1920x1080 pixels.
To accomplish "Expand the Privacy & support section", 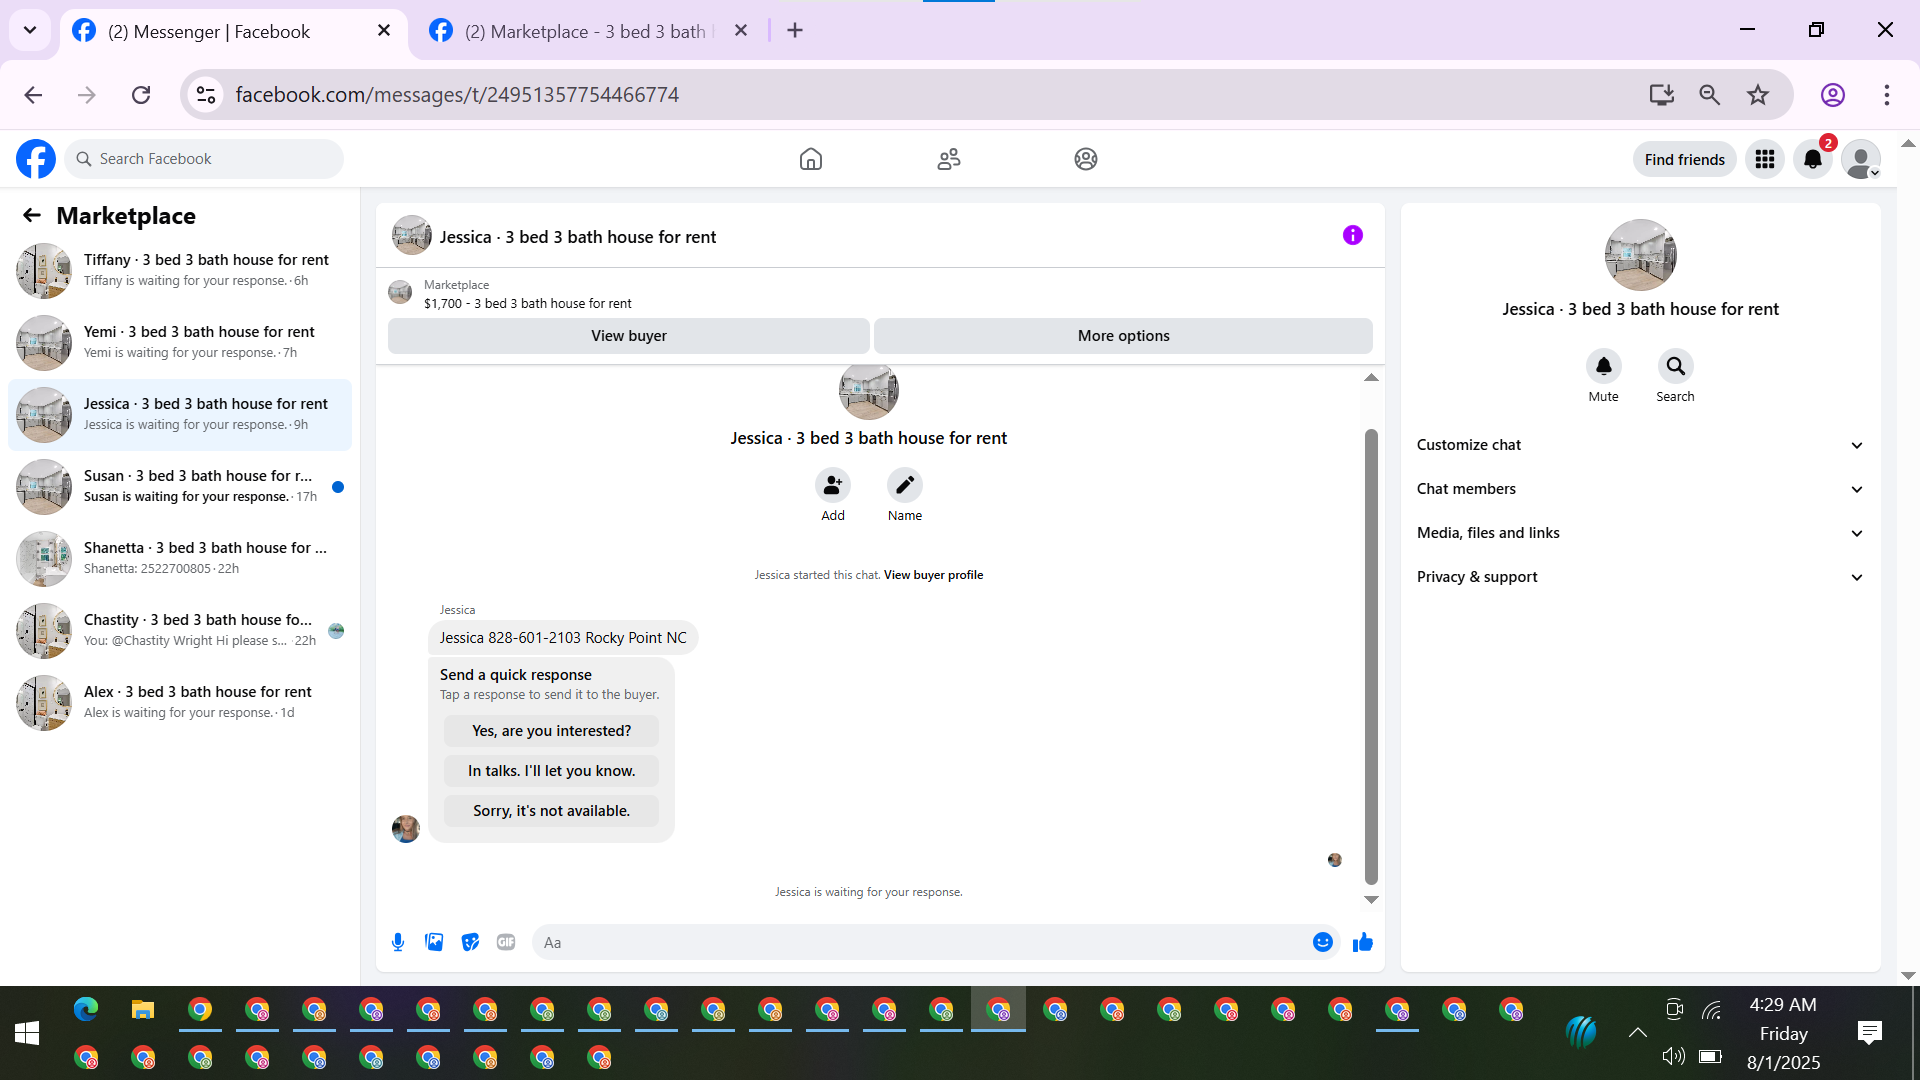I will click(1640, 577).
